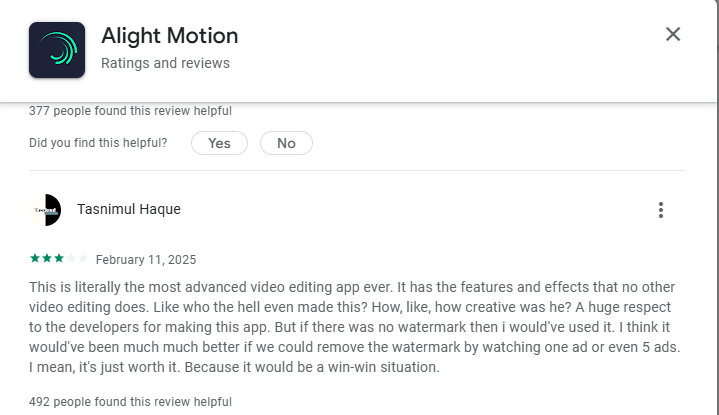Click the Alight Motion app icon
The width and height of the screenshot is (719, 415).
point(56,49)
